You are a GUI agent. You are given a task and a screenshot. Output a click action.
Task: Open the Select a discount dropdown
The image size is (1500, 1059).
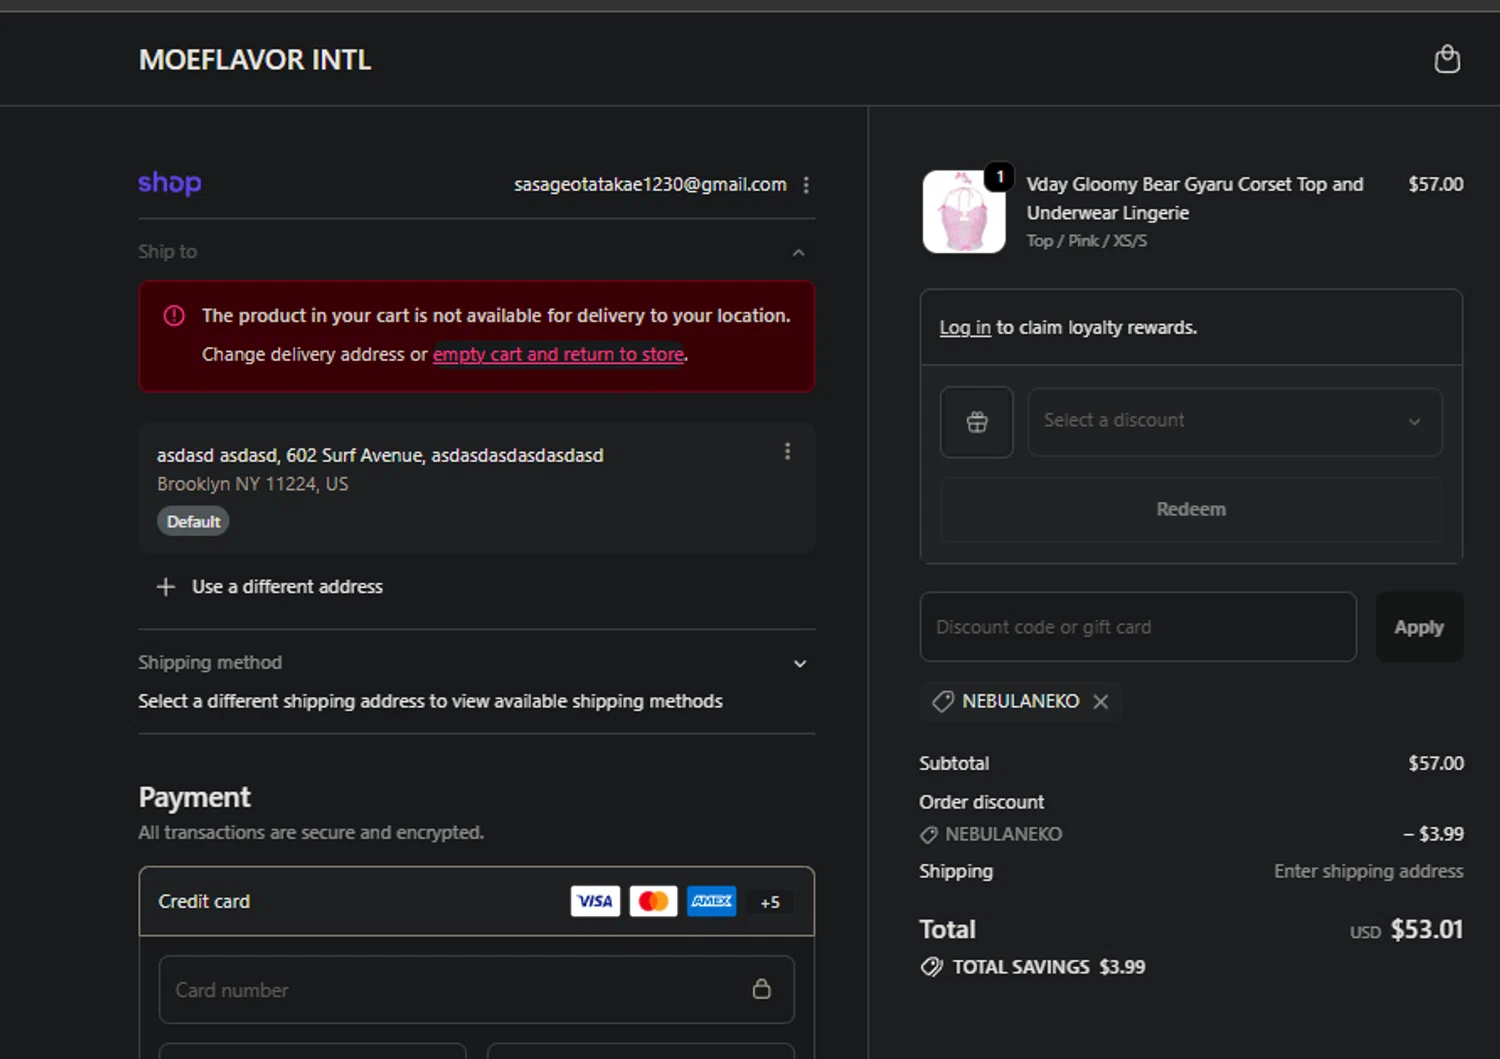[x=1235, y=422]
